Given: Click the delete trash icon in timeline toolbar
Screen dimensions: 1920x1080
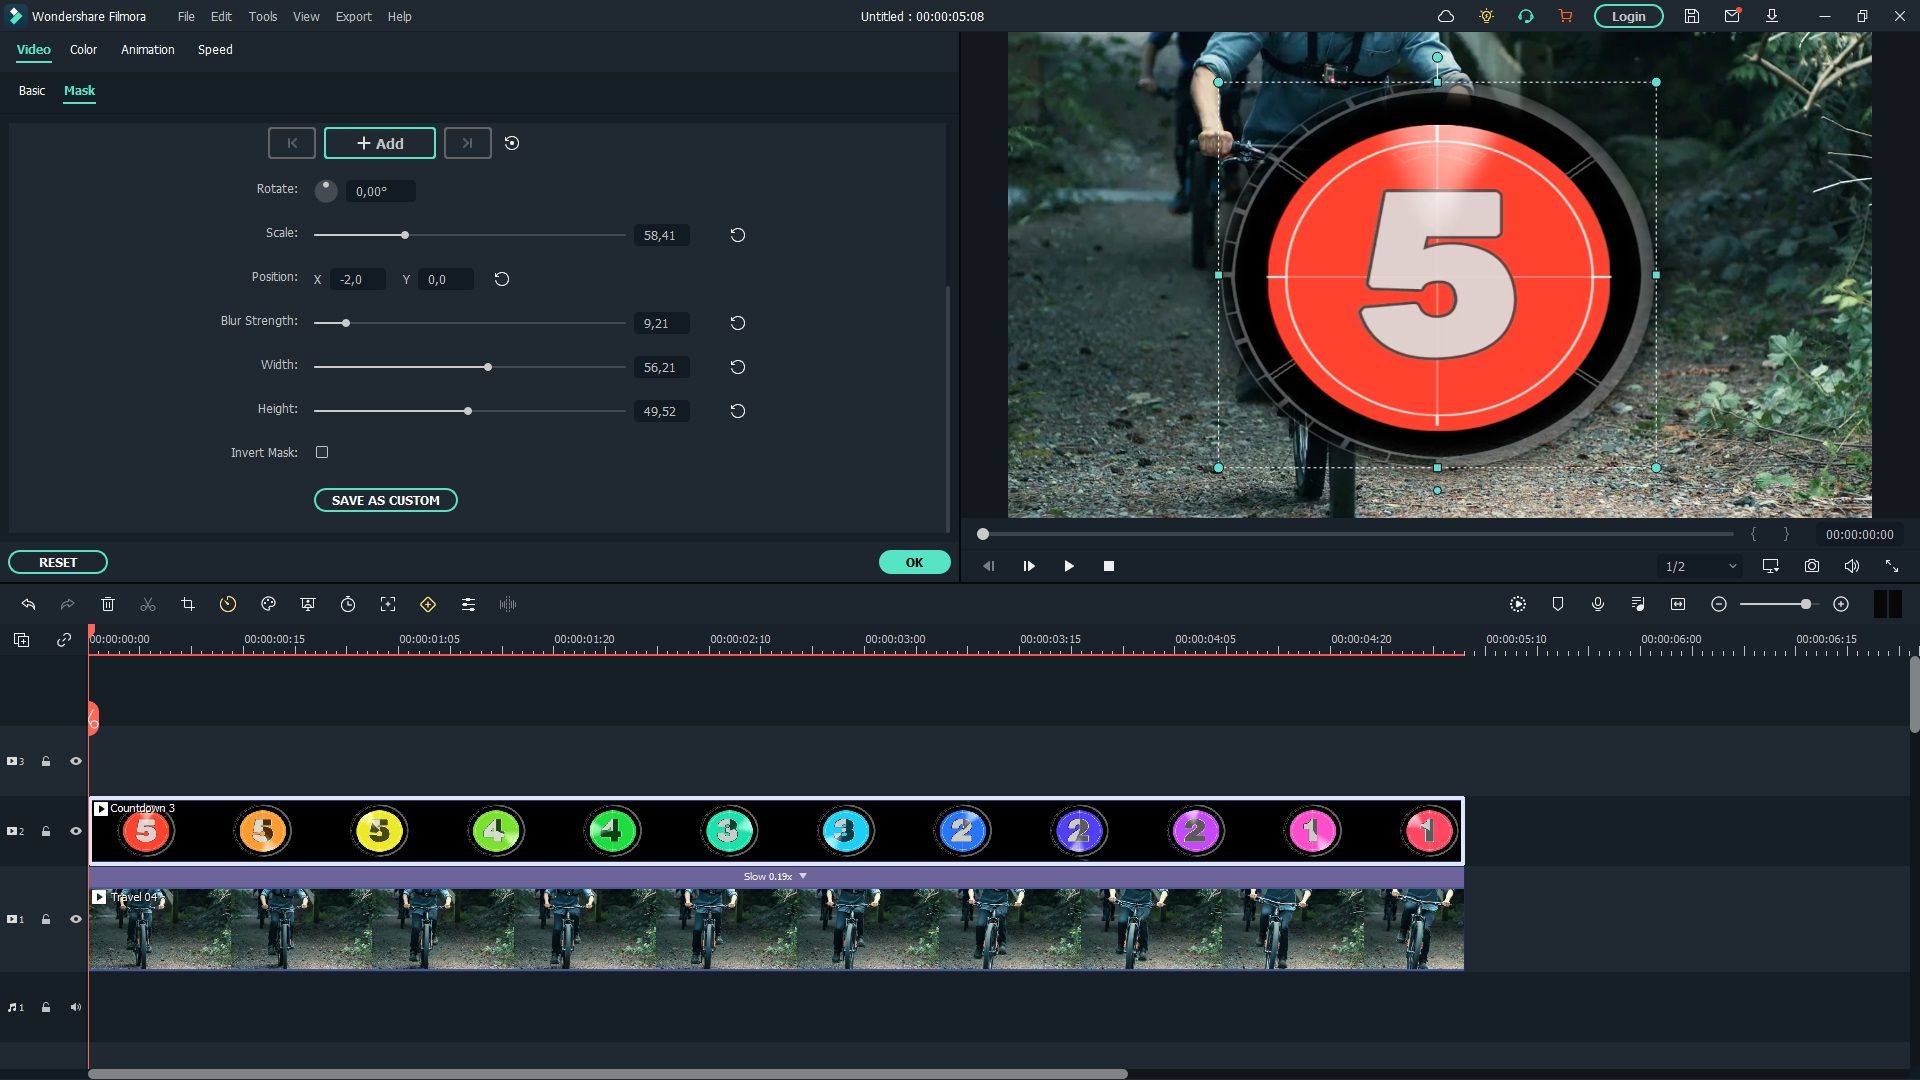Looking at the screenshot, I should [x=108, y=604].
